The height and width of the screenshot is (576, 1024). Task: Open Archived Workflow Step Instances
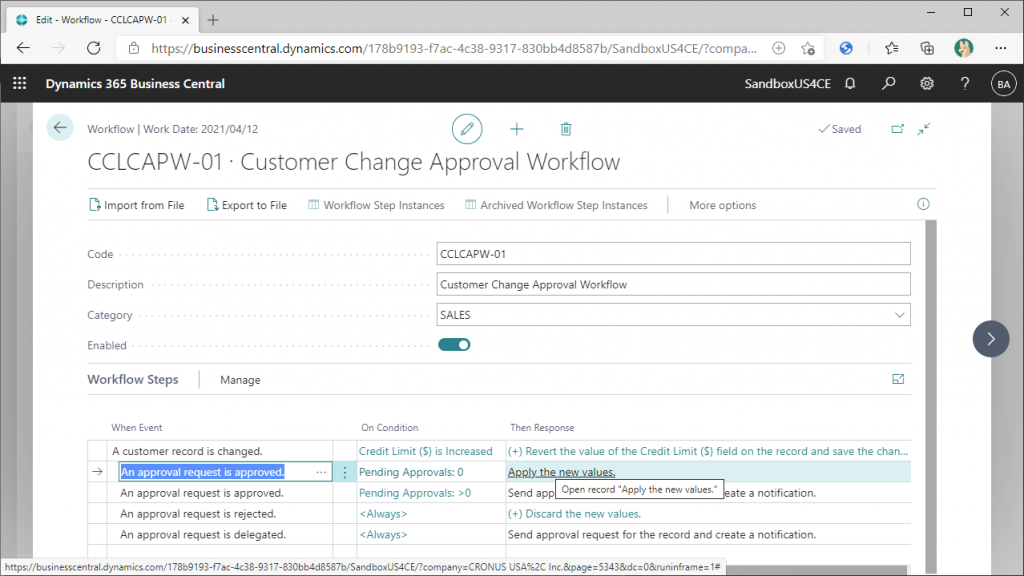556,205
